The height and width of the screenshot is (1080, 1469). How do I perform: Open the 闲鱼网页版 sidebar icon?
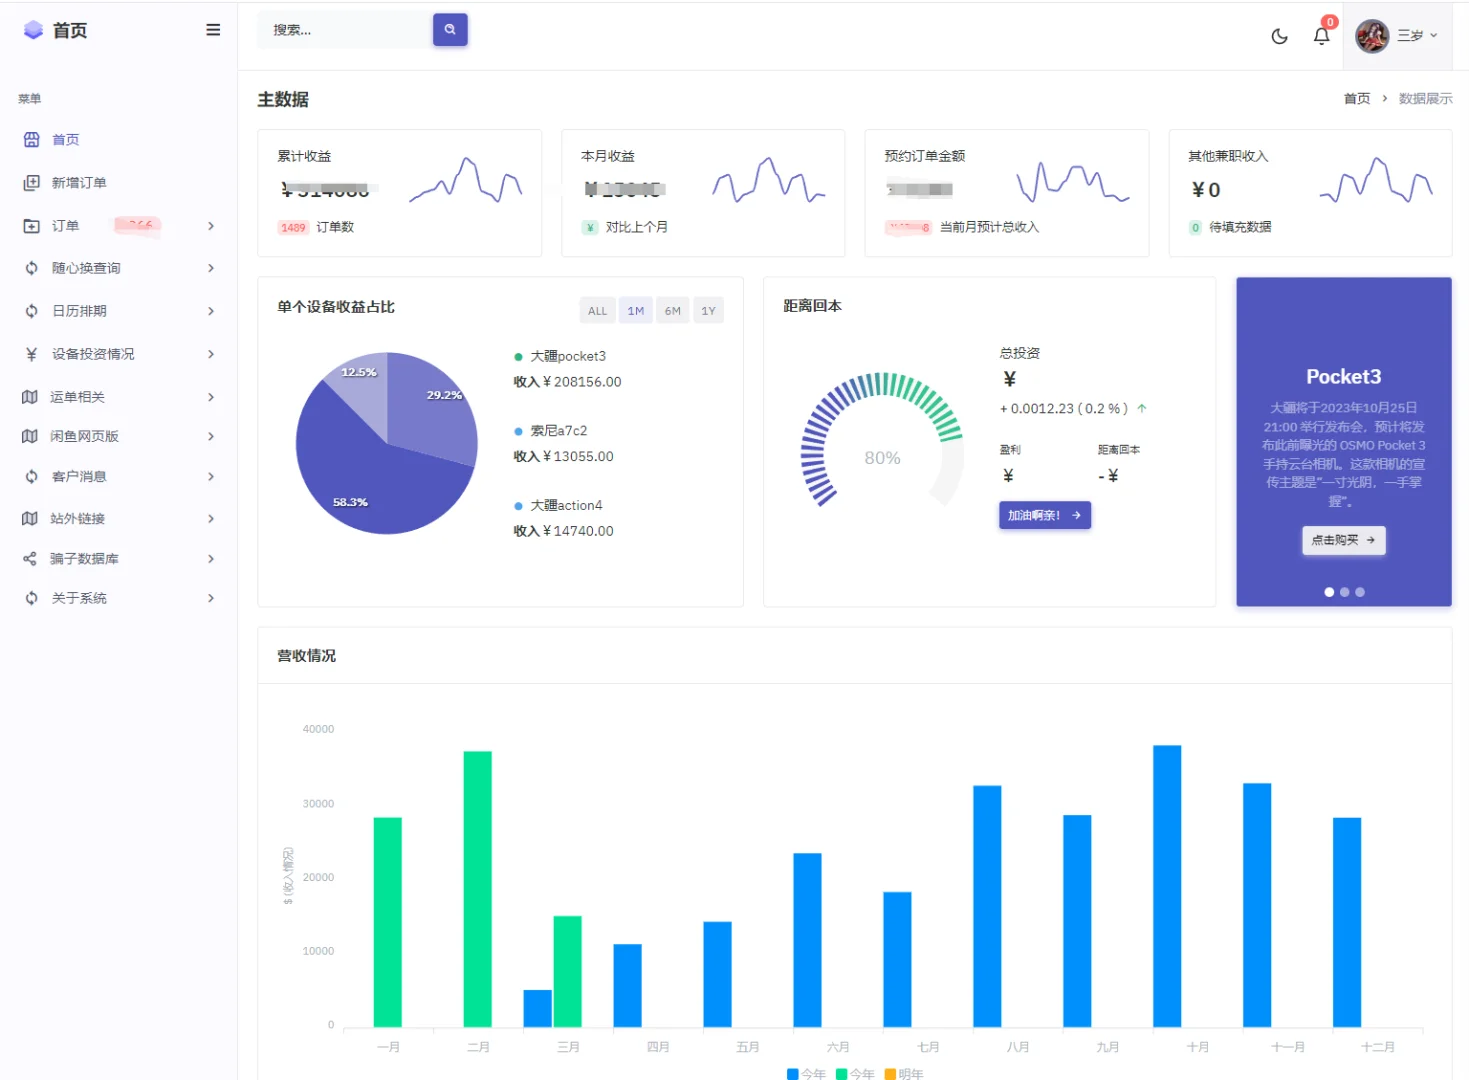(x=31, y=436)
